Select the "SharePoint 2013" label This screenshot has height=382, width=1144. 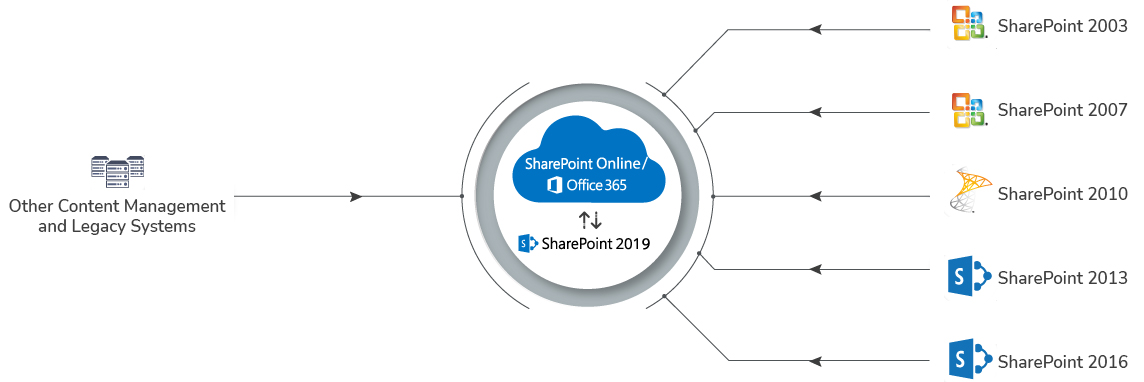(1063, 278)
